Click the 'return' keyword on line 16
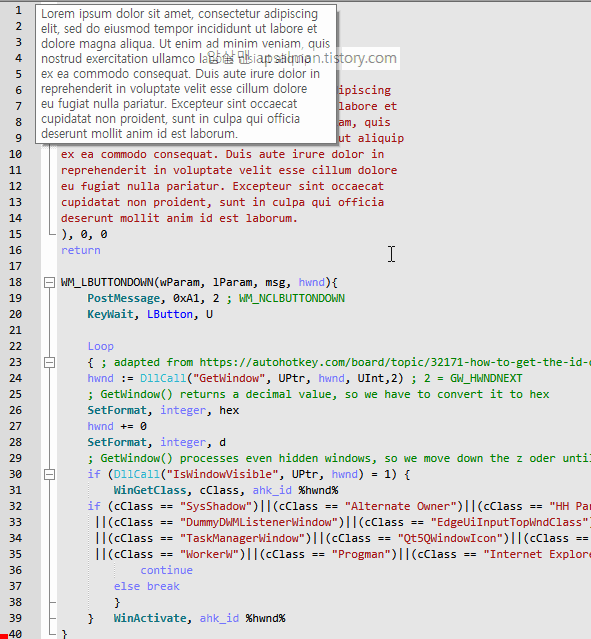This screenshot has width=591, height=639. 81,250
